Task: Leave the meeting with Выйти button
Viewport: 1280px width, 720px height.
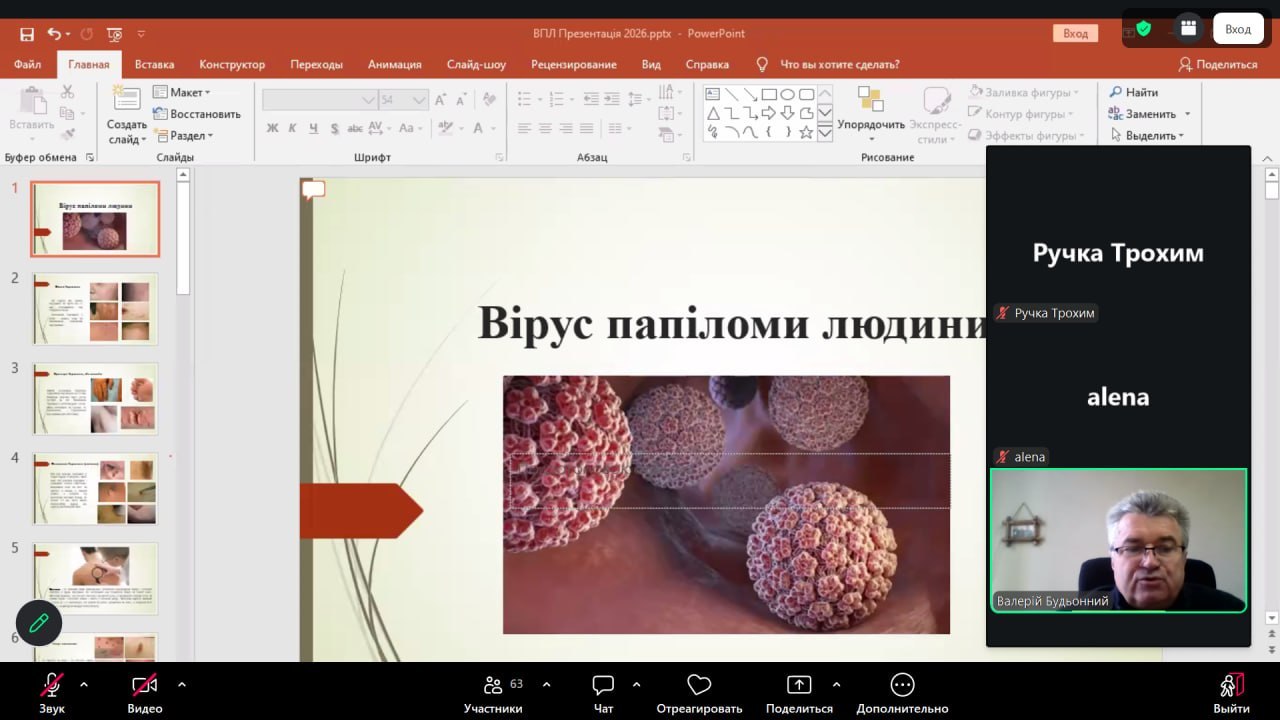Action: pos(1231,692)
